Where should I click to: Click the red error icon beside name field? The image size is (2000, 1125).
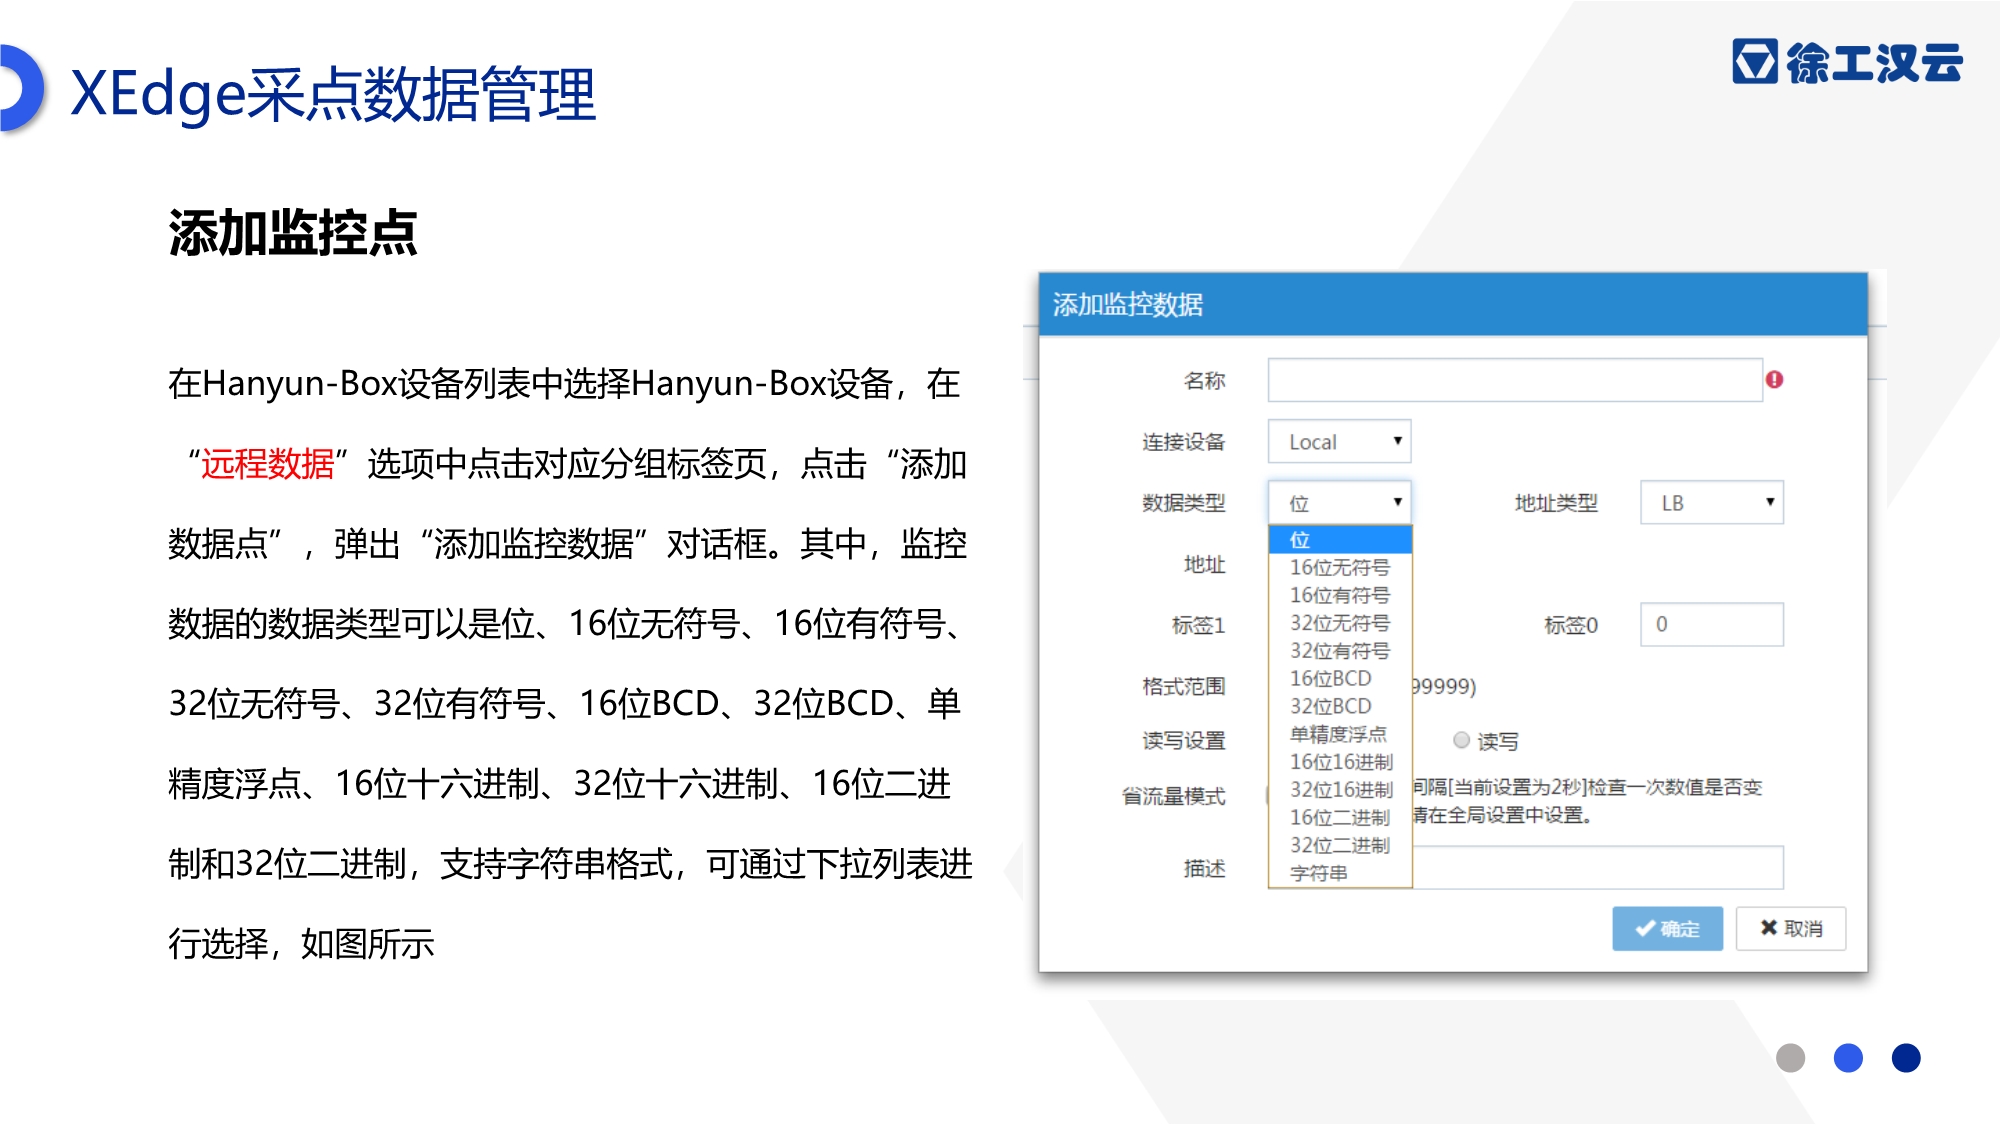click(1774, 380)
